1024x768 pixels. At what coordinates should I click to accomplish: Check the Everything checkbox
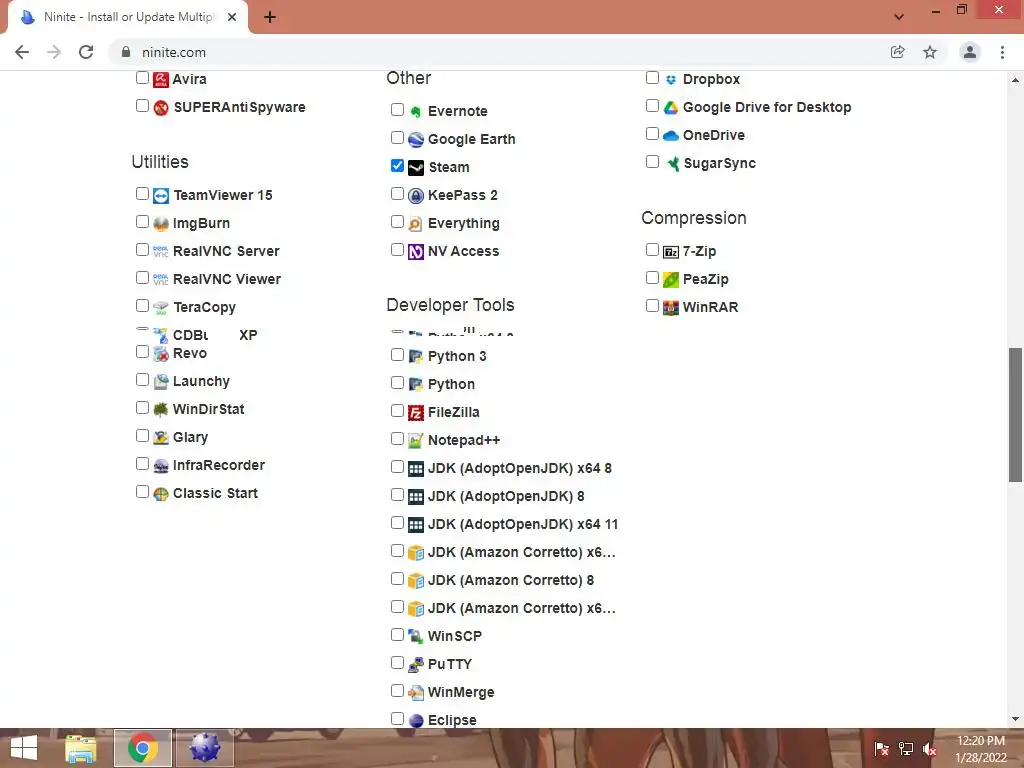397,221
